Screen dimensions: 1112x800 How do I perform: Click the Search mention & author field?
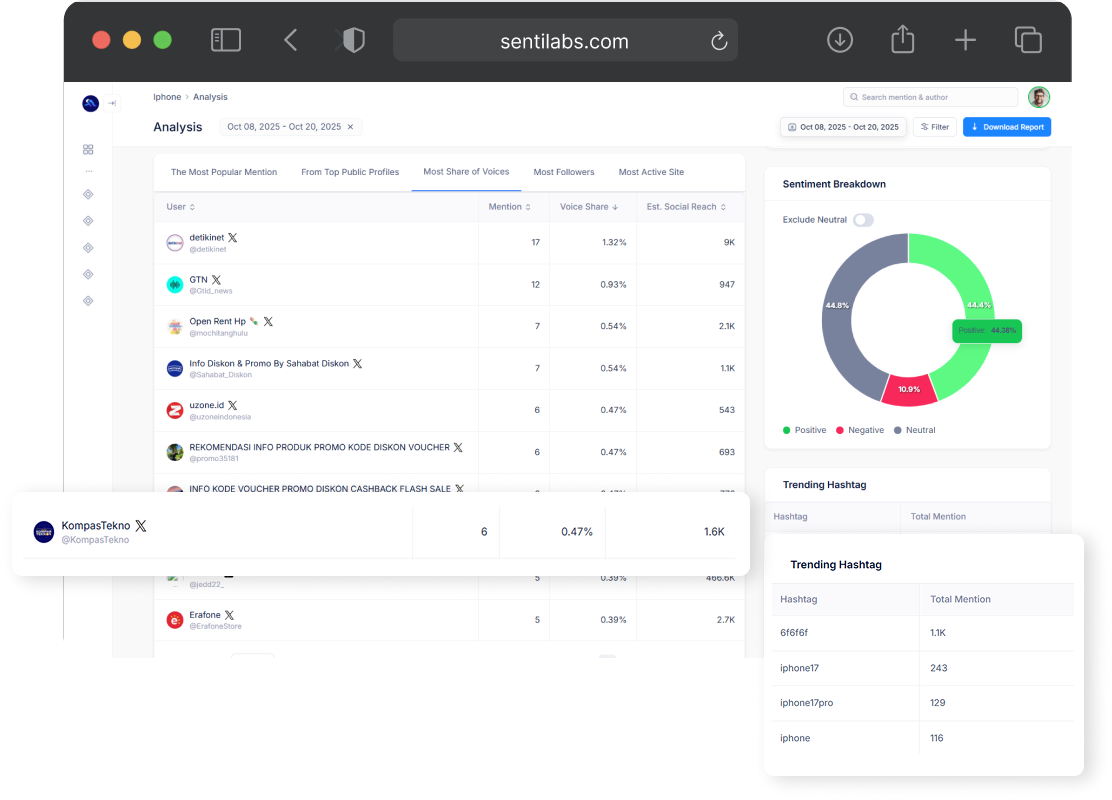930,97
